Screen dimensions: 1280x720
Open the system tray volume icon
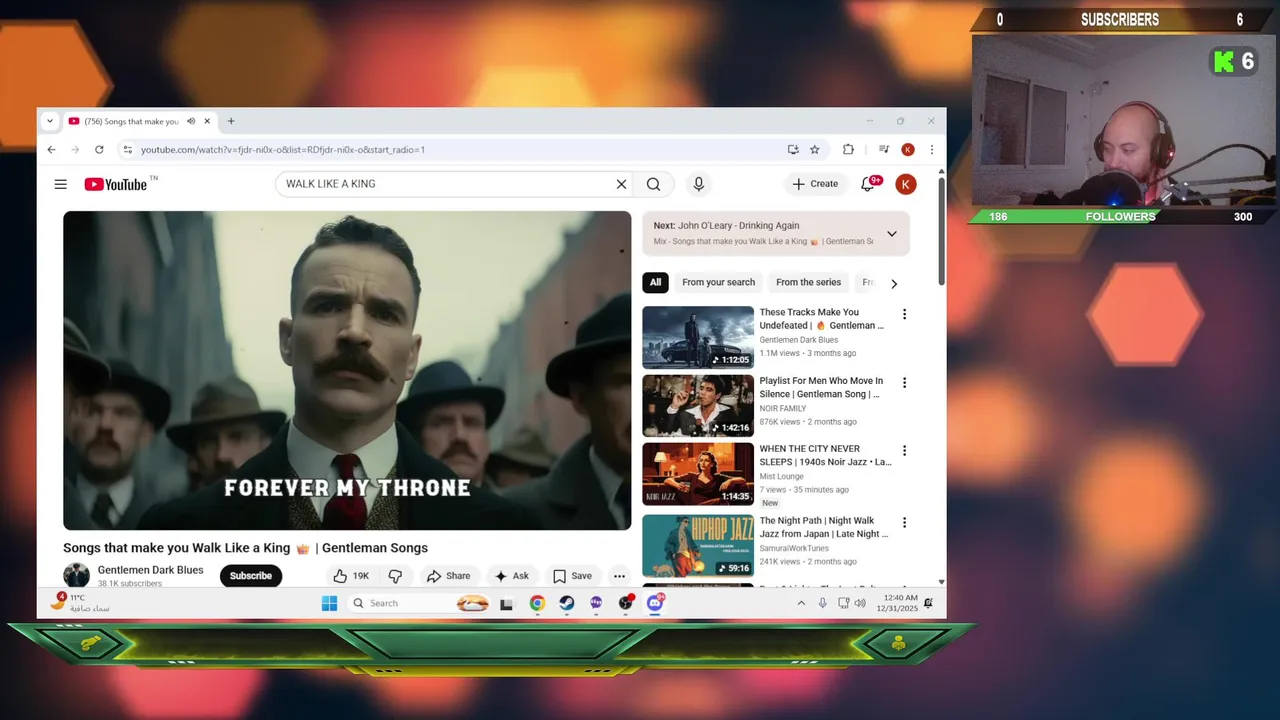860,603
